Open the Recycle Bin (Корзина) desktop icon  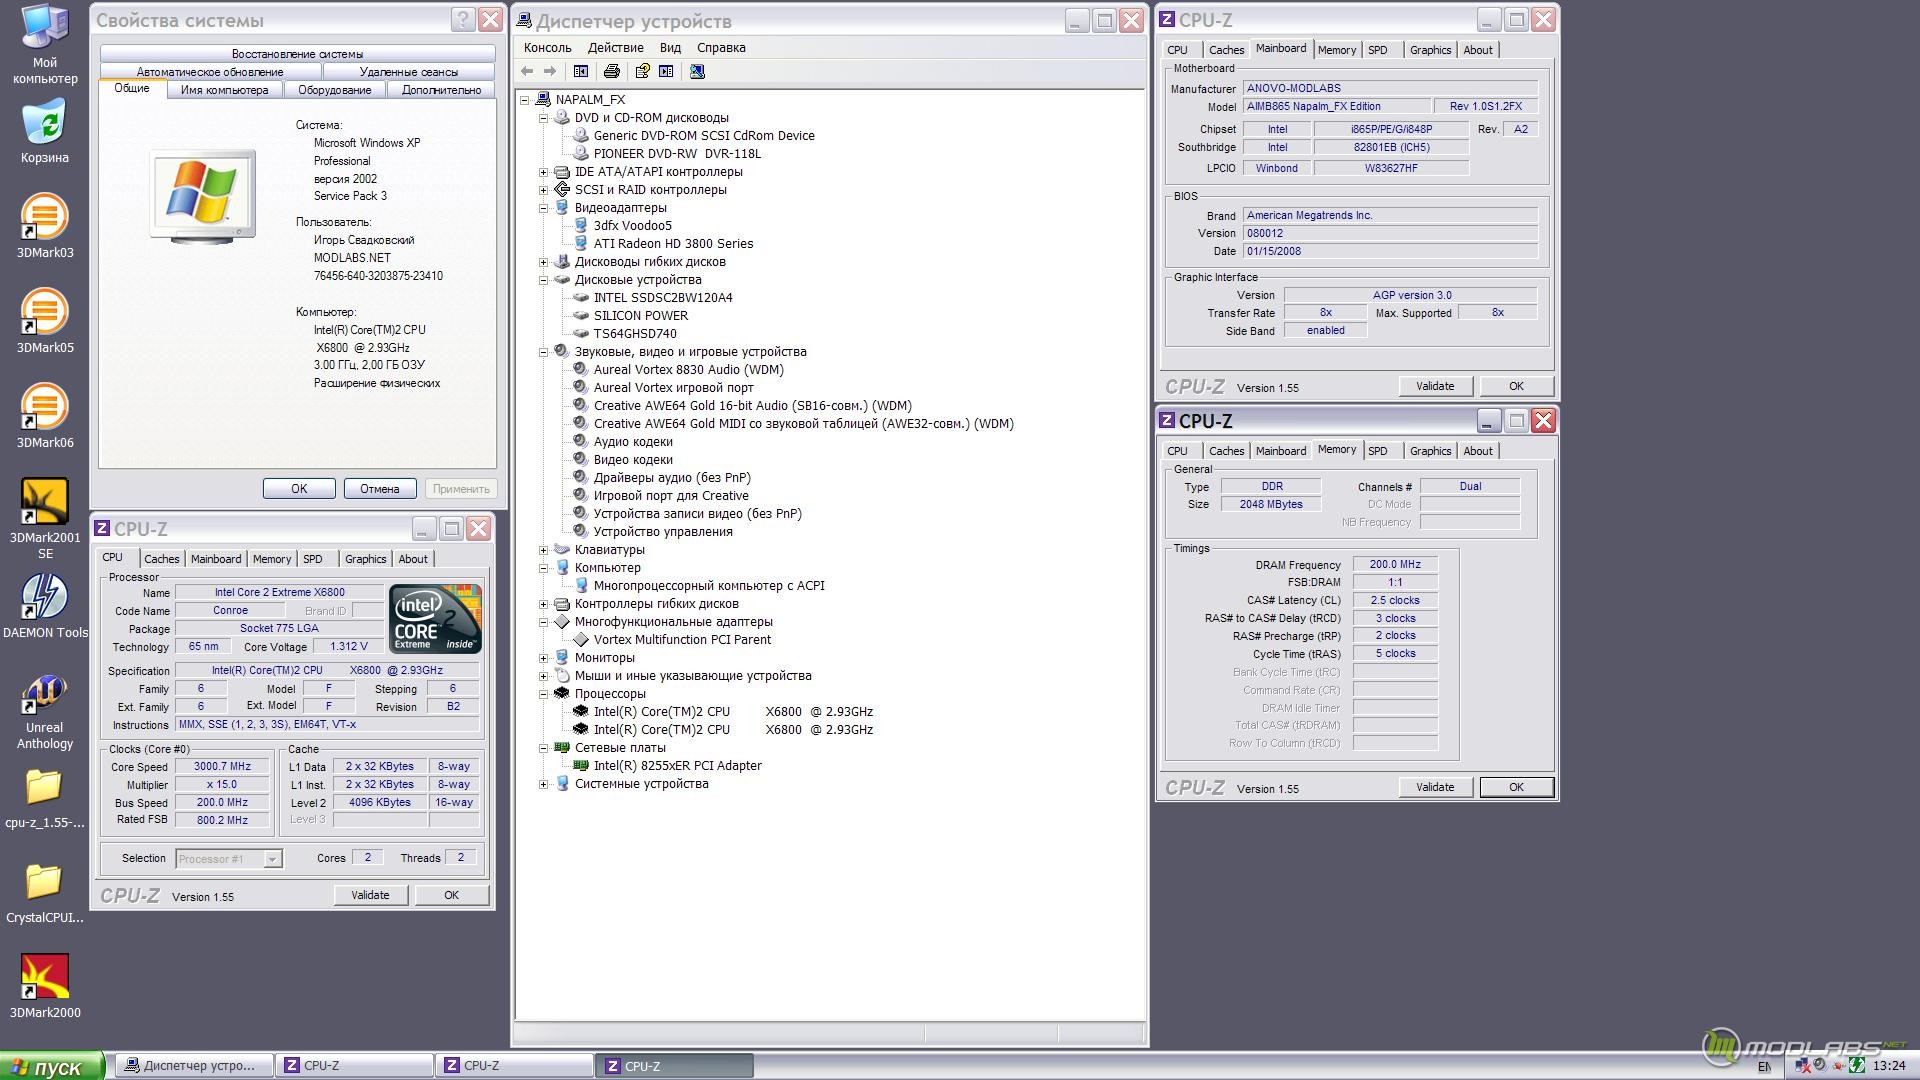tap(45, 131)
